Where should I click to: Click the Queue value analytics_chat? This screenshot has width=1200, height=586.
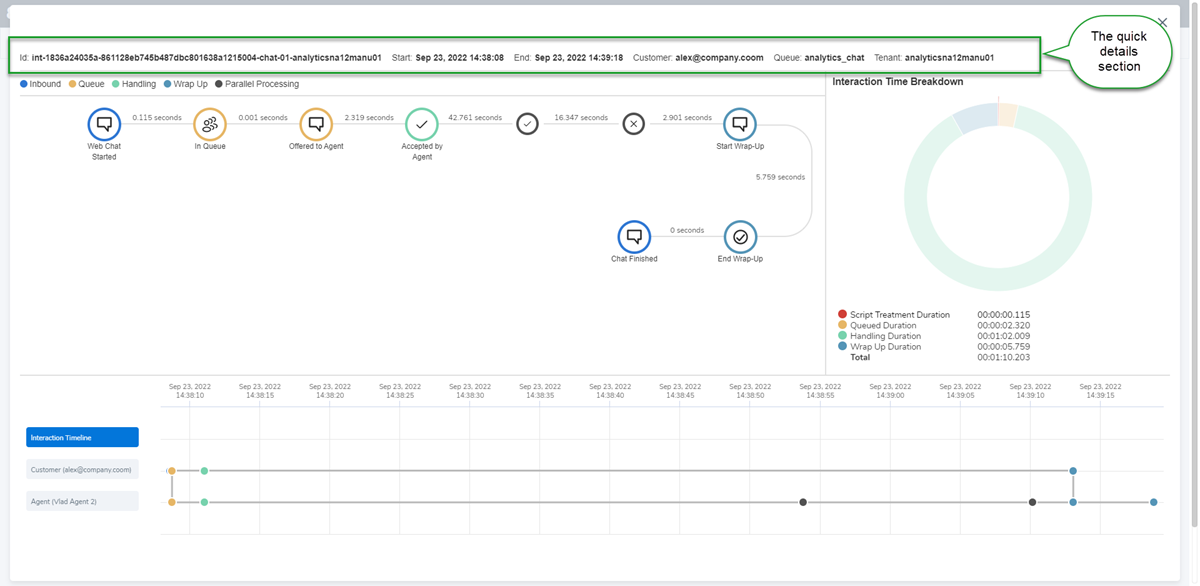click(834, 58)
